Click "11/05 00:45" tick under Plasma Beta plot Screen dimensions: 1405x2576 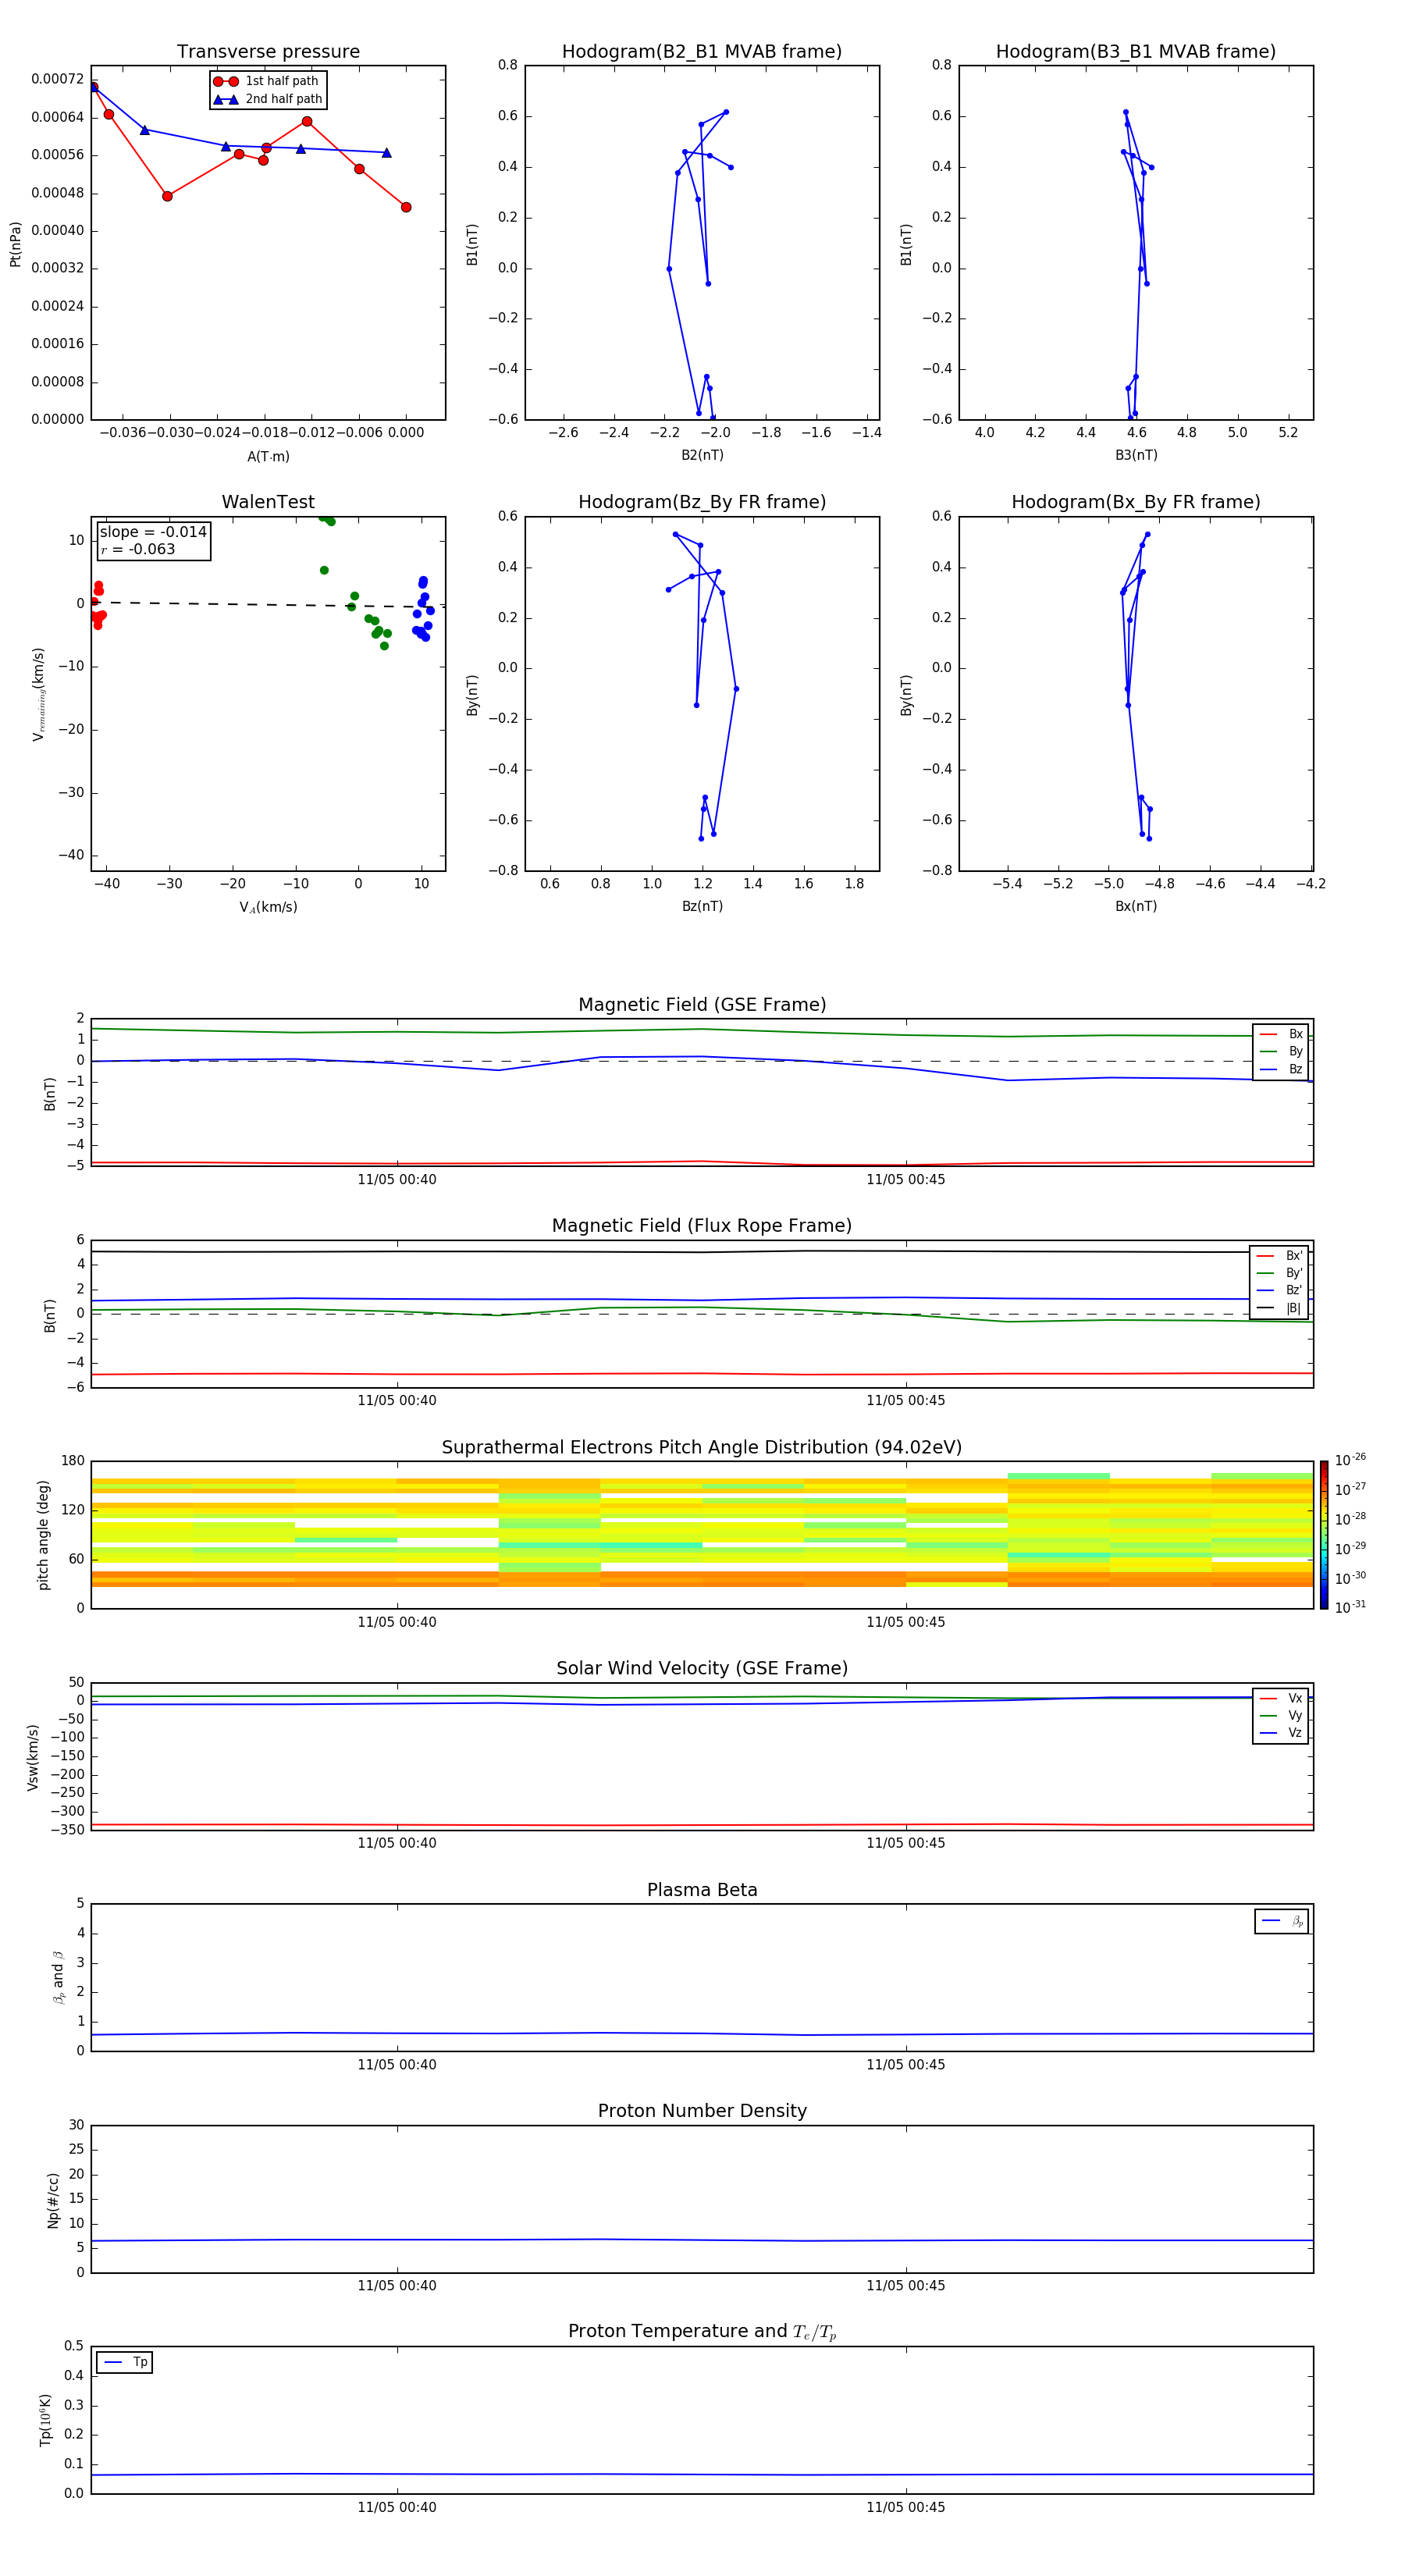[x=905, y=2065]
